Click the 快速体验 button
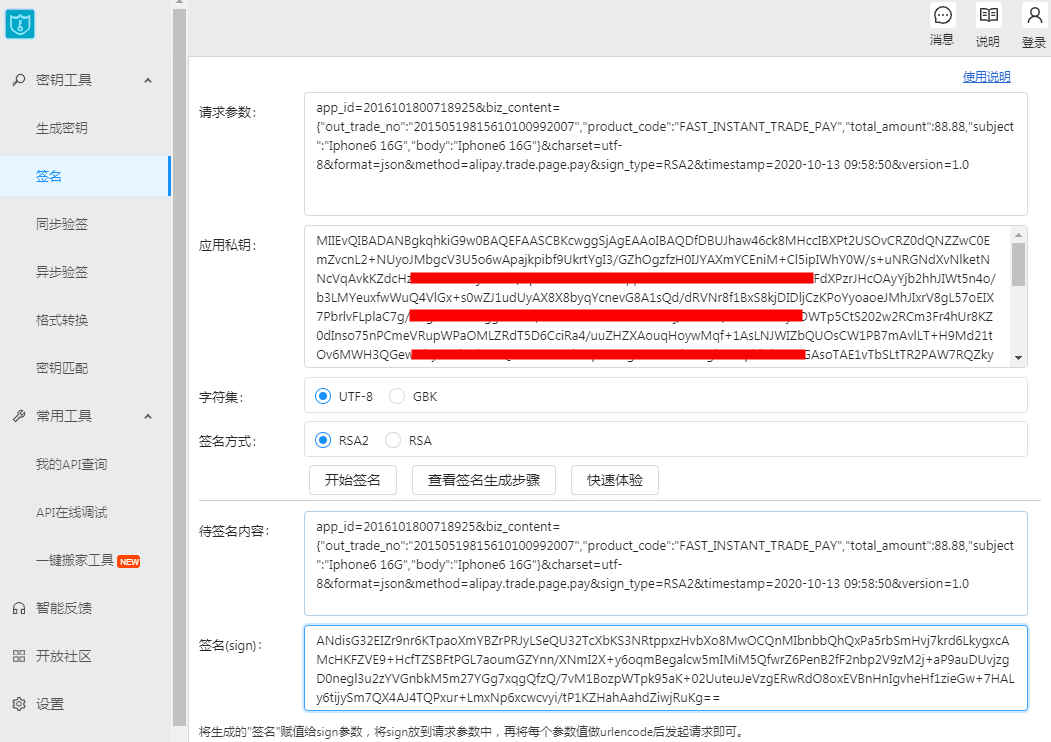 pyautogui.click(x=615, y=480)
